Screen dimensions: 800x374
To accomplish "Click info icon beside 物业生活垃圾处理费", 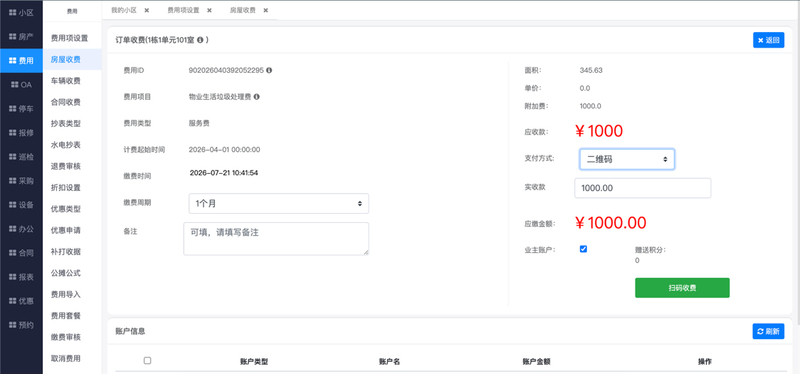I will click(x=257, y=96).
